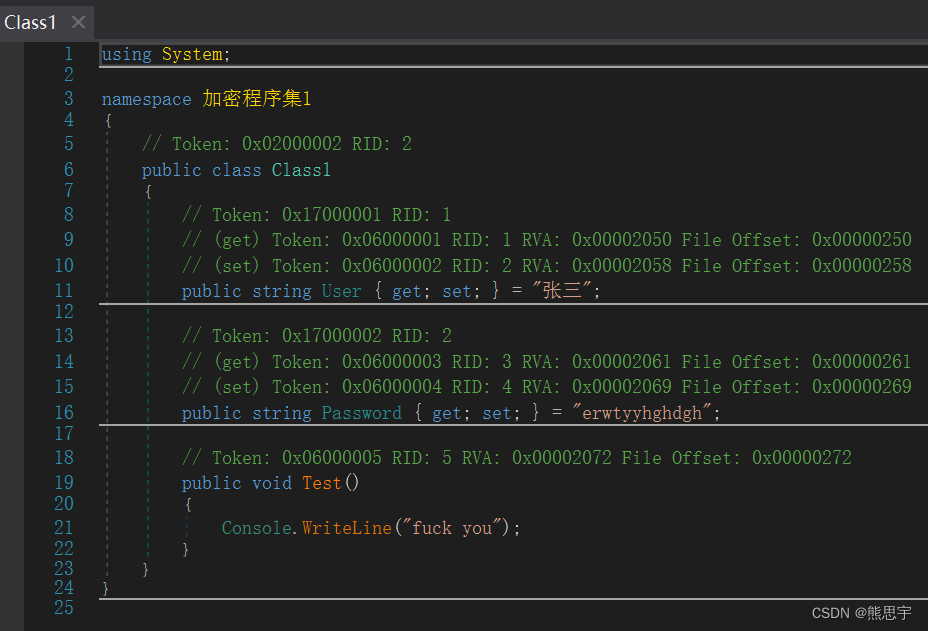Click line number 16 in the gutter
The image size is (928, 631).
64,412
